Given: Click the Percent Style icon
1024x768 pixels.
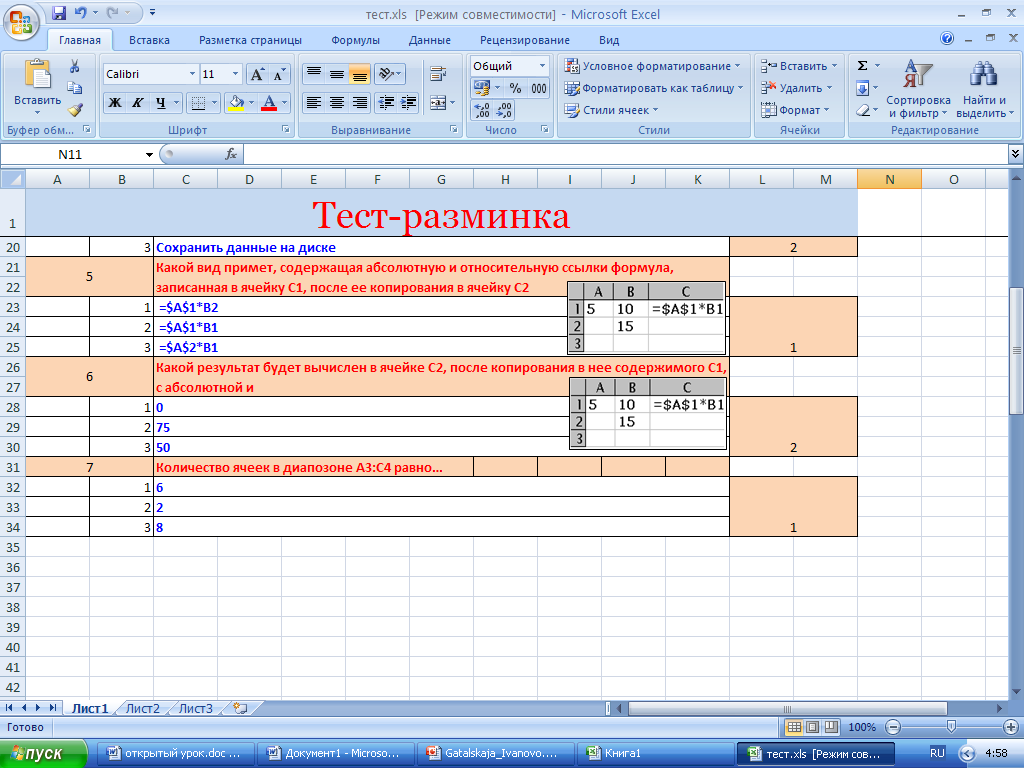Looking at the screenshot, I should 516,88.
